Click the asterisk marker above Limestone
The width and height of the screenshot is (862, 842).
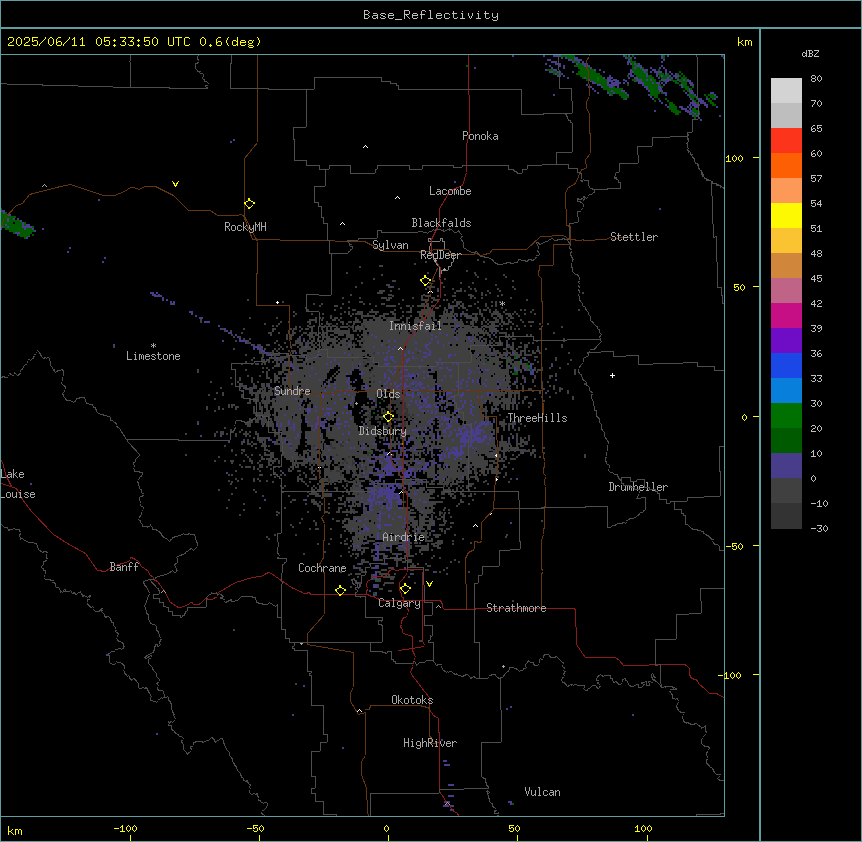153,346
